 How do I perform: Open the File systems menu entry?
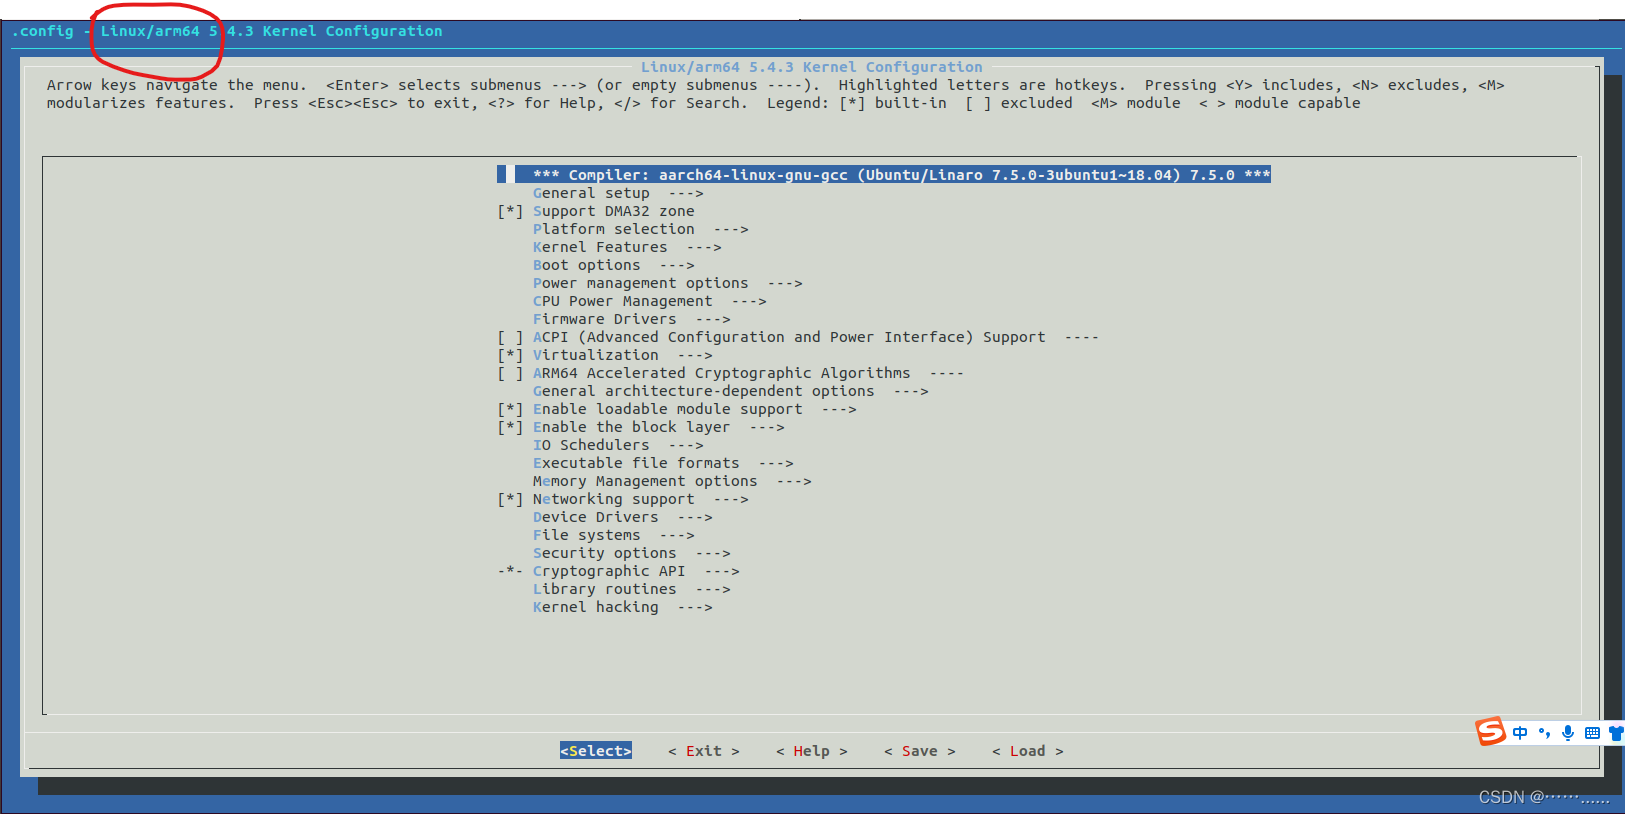coord(613,535)
